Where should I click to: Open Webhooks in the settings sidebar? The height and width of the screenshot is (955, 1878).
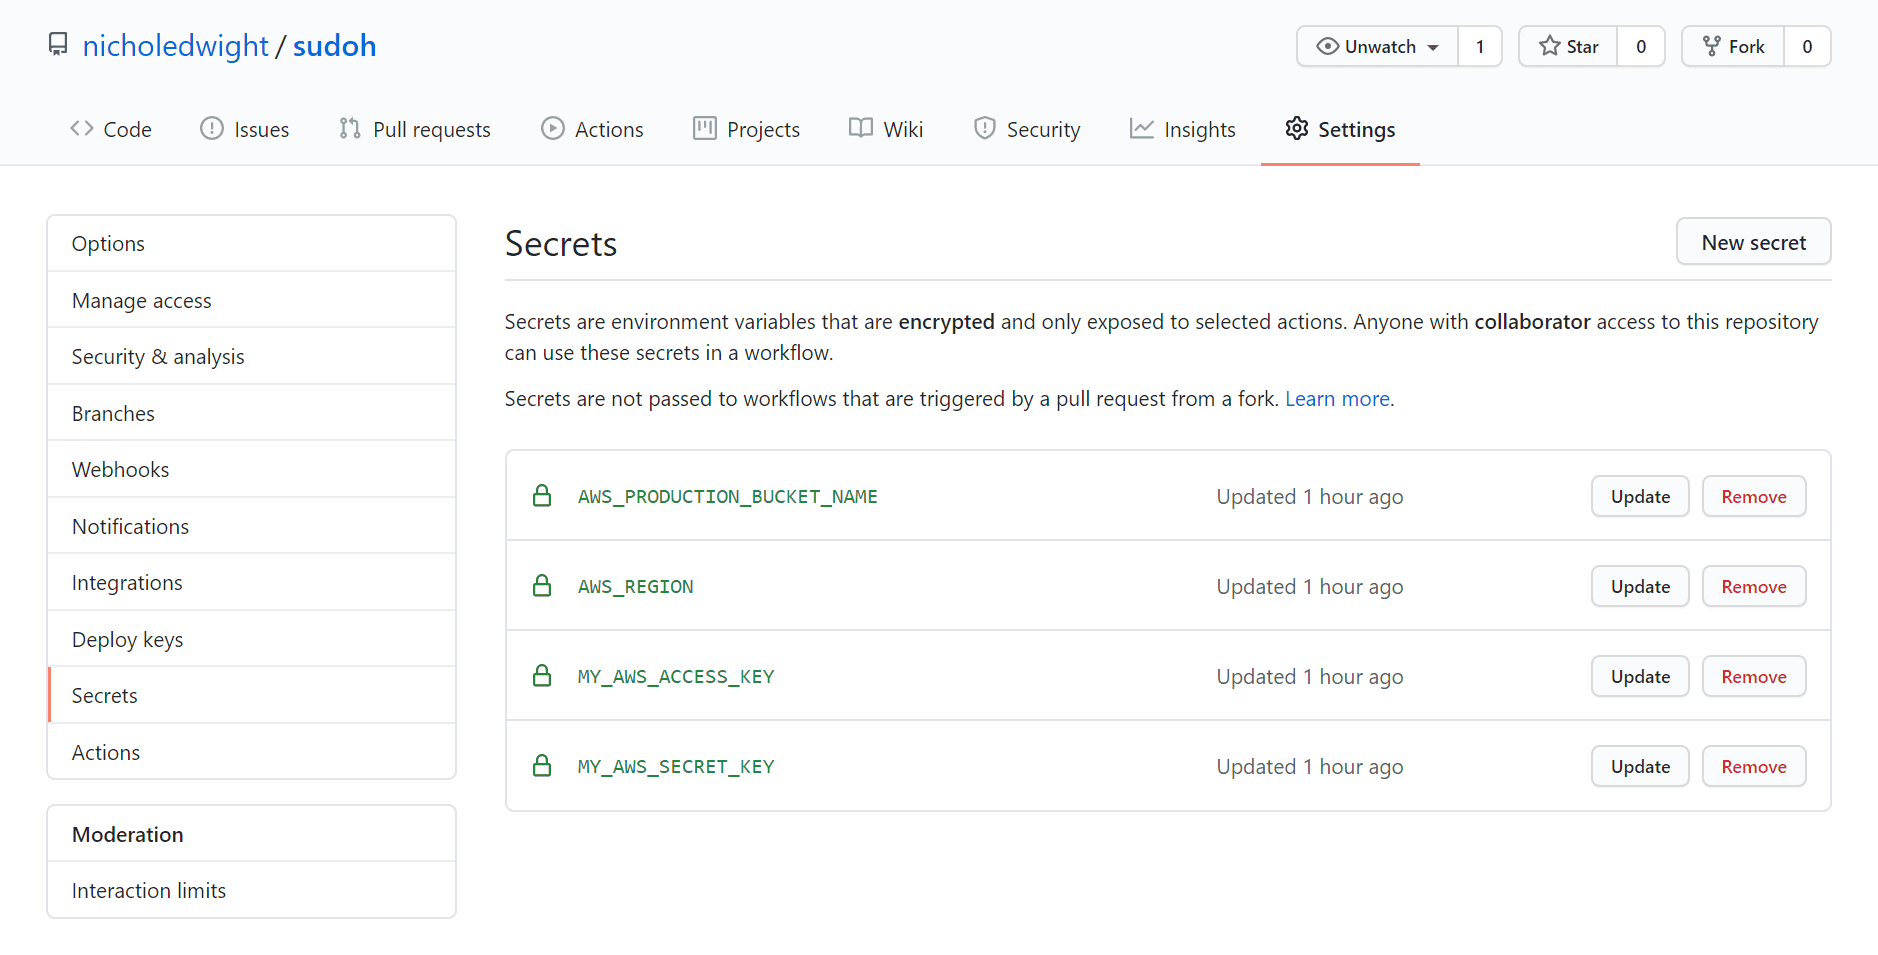click(120, 470)
